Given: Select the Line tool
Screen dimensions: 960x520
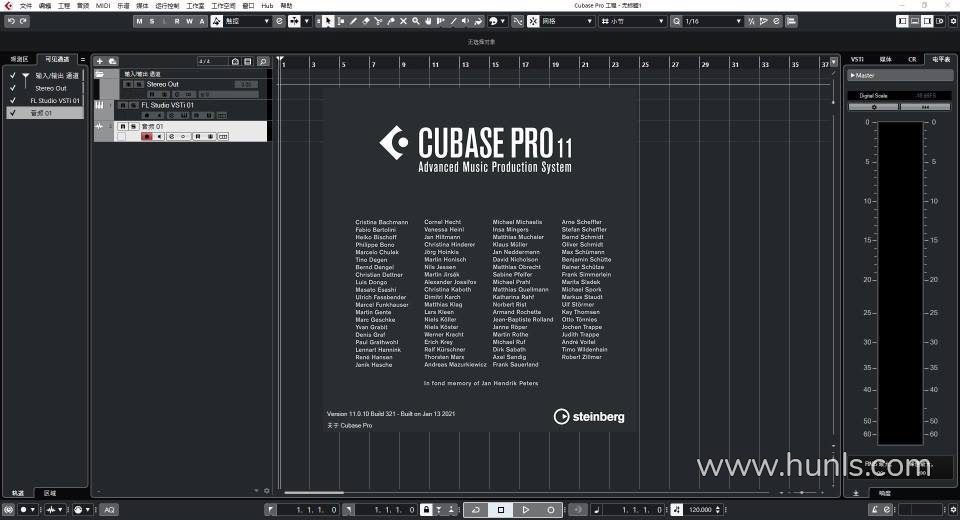Looking at the screenshot, I should pos(453,21).
